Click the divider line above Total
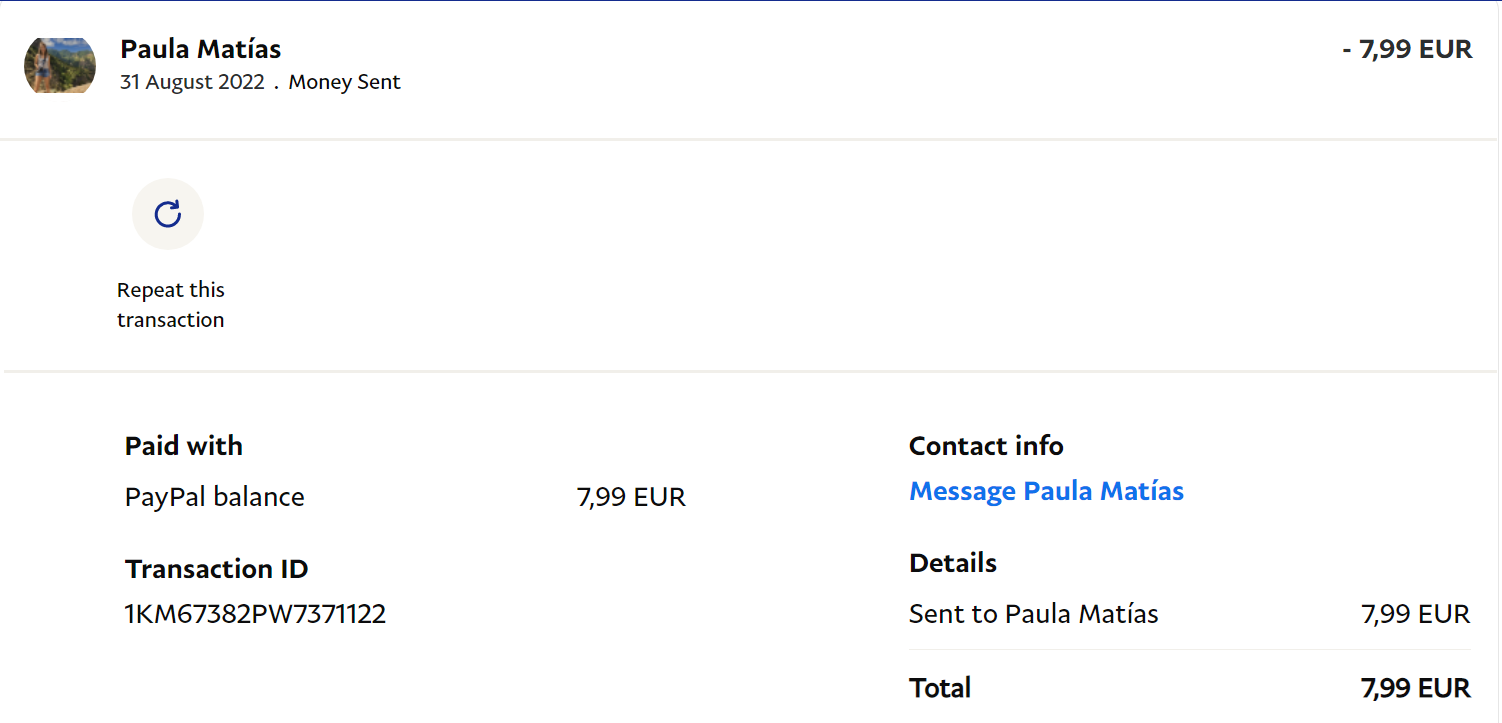This screenshot has width=1502, height=723. pos(1190,650)
